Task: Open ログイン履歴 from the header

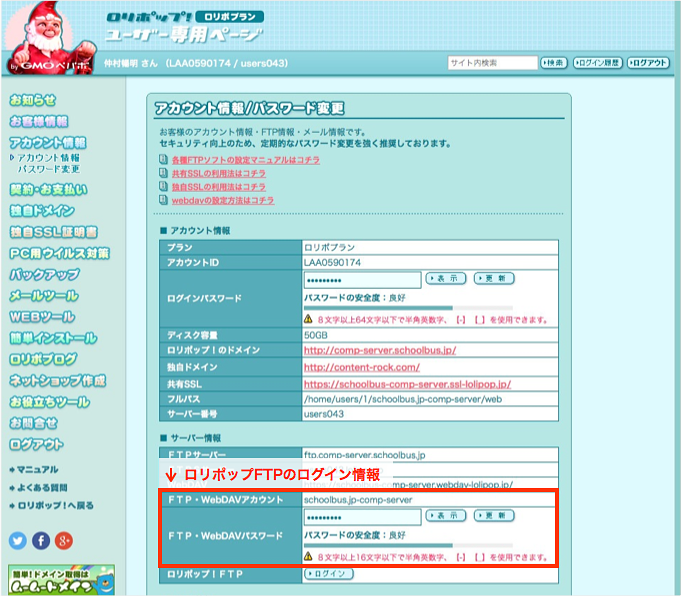Action: point(598,63)
